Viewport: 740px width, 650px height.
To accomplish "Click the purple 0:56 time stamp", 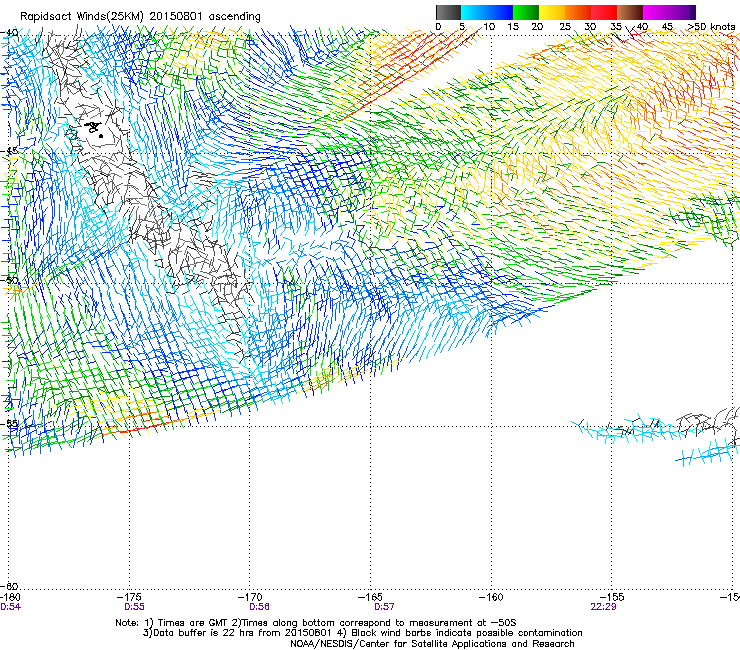I will click(260, 607).
